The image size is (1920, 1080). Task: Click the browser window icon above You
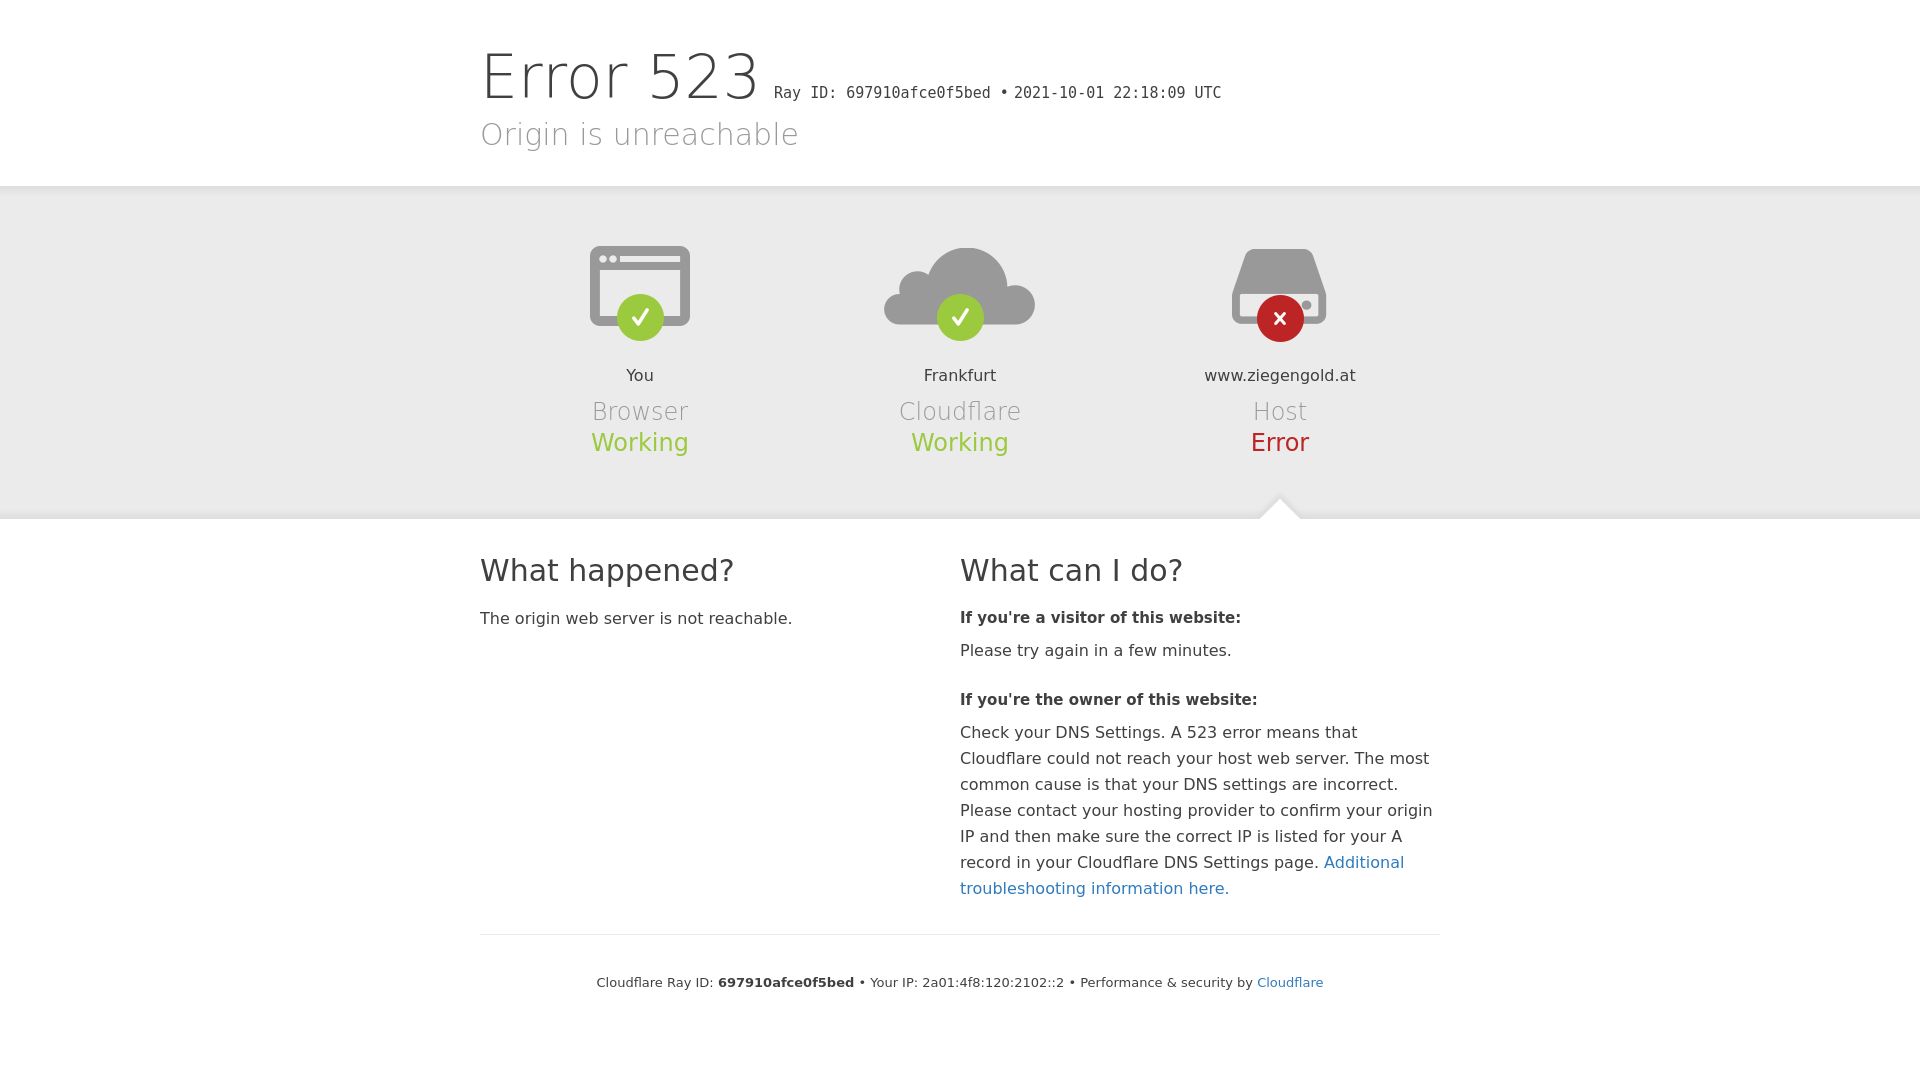(x=640, y=286)
